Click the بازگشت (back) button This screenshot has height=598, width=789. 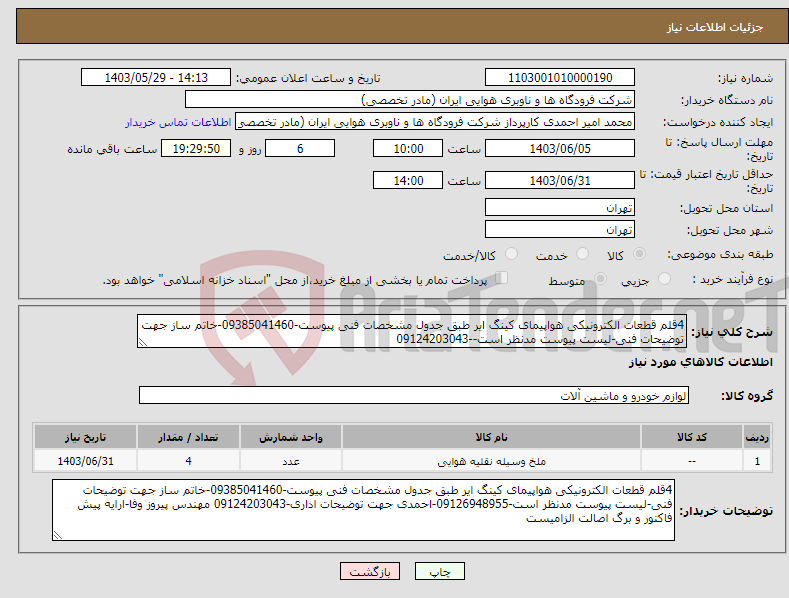[370, 571]
